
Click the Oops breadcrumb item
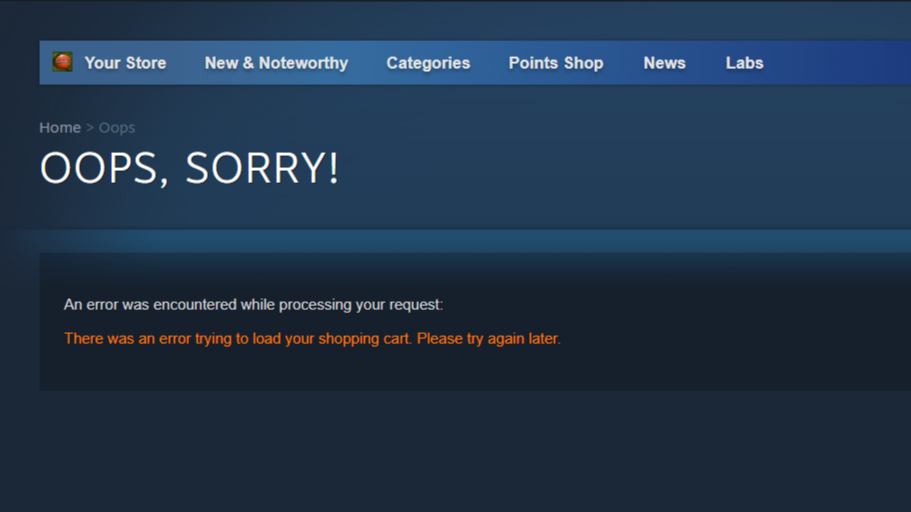click(117, 128)
